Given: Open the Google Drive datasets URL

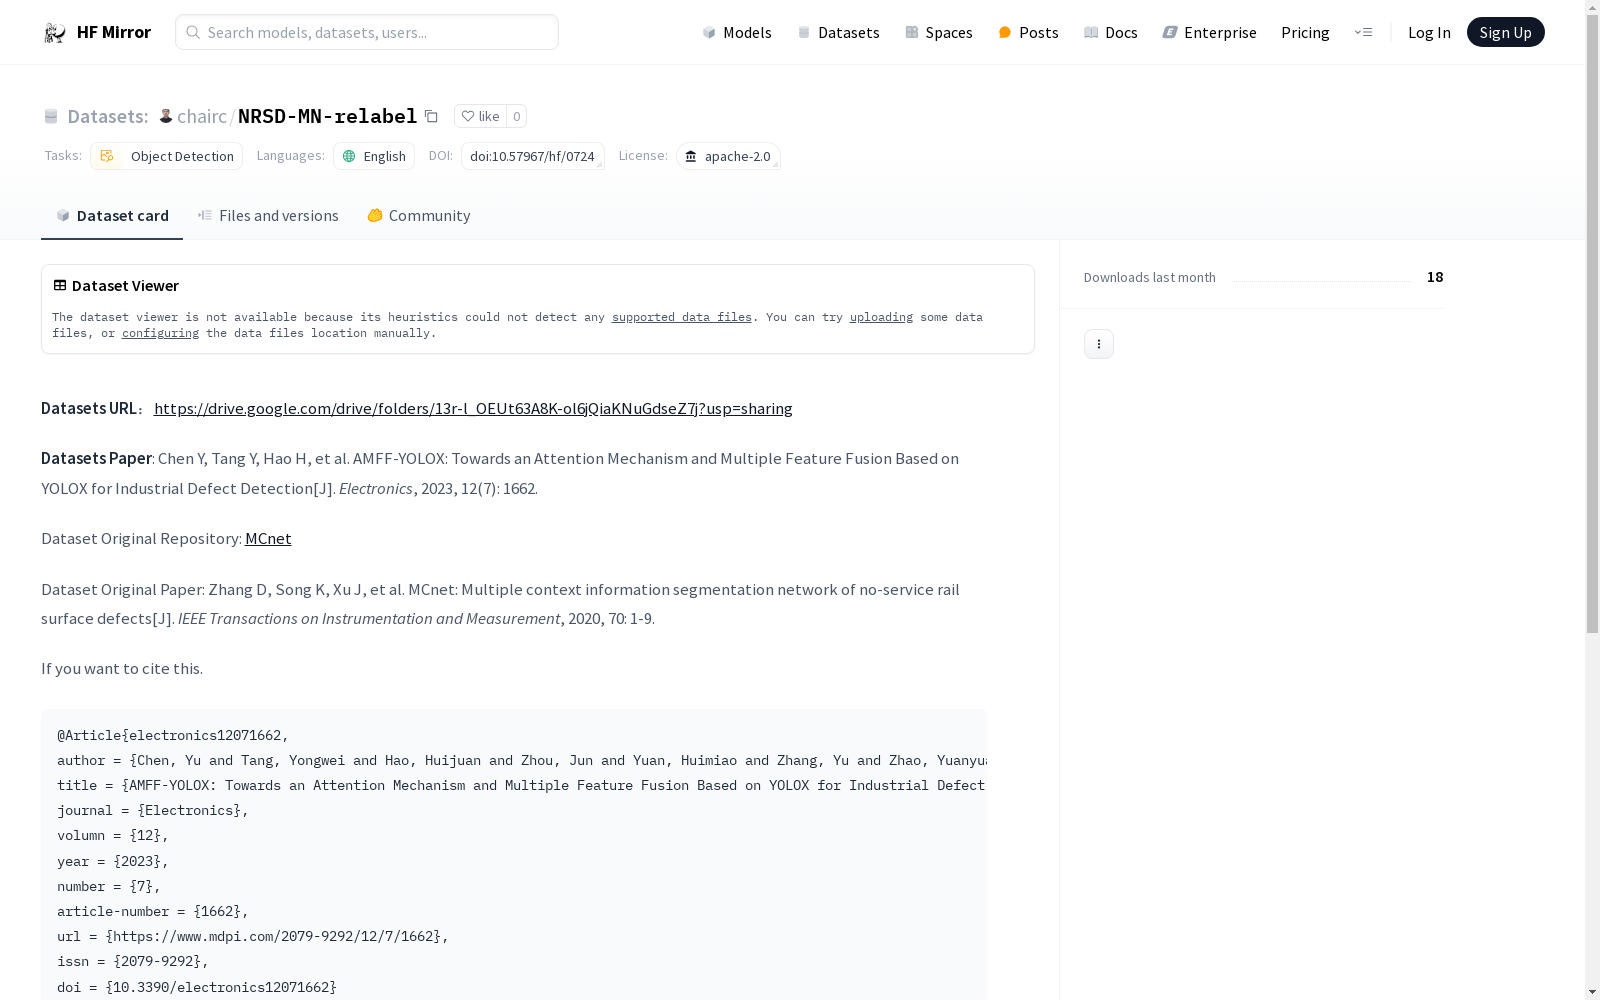Looking at the screenshot, I should tap(473, 408).
